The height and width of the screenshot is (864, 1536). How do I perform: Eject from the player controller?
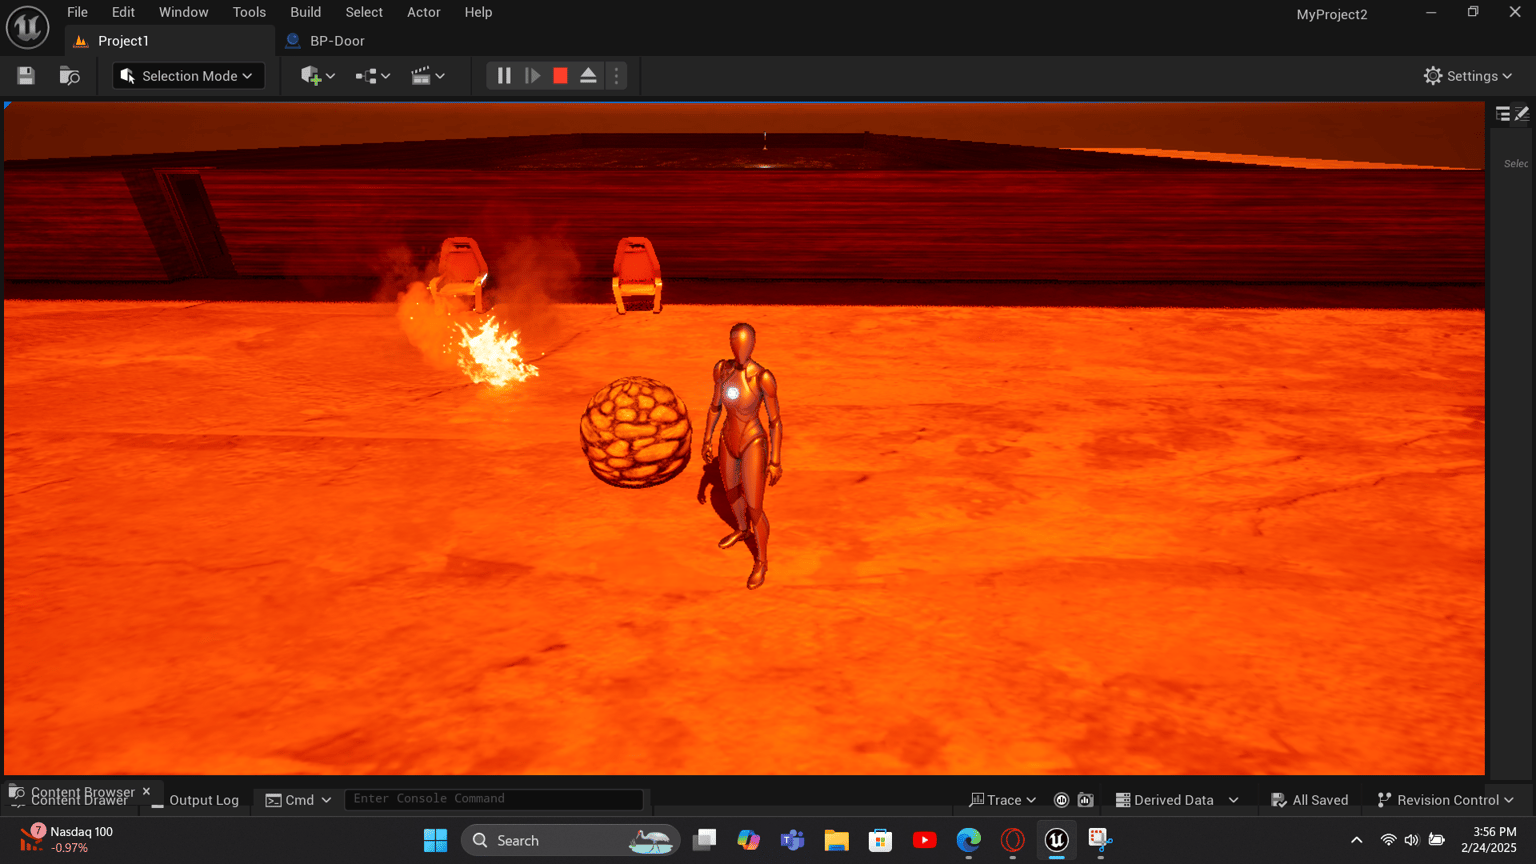click(588, 76)
